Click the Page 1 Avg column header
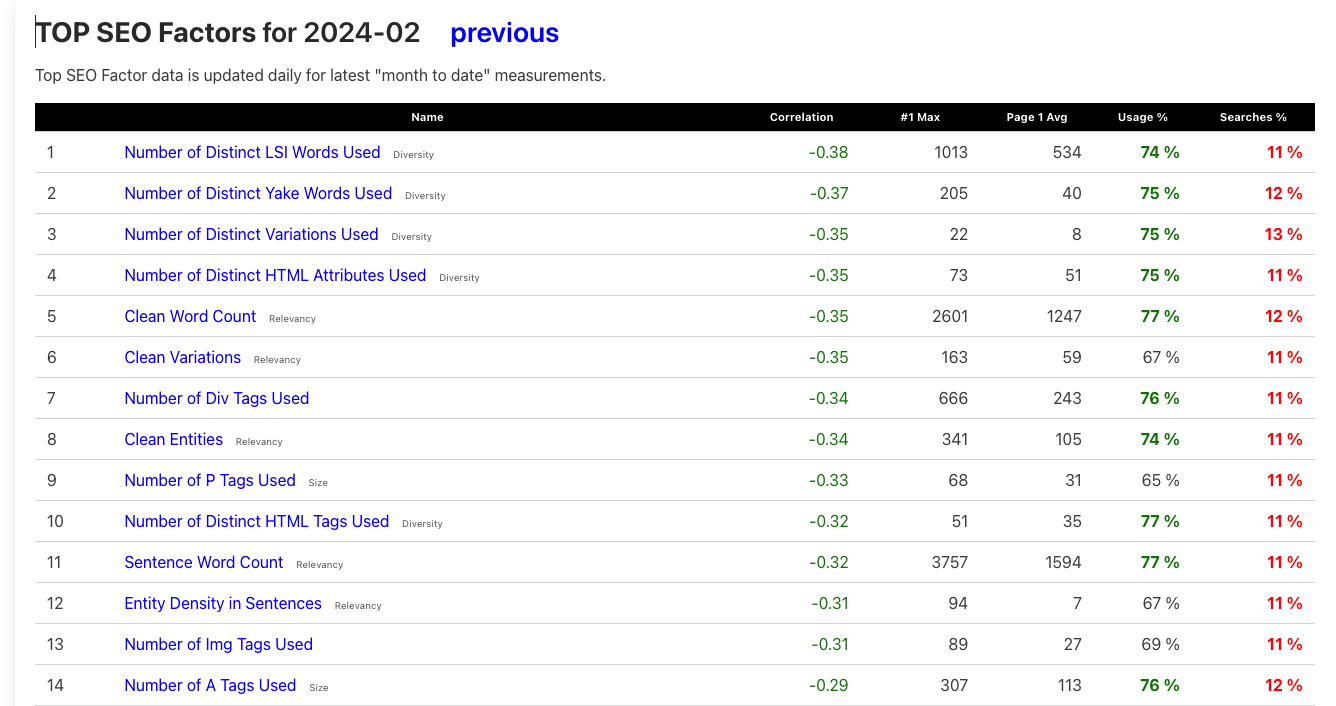 (1036, 117)
